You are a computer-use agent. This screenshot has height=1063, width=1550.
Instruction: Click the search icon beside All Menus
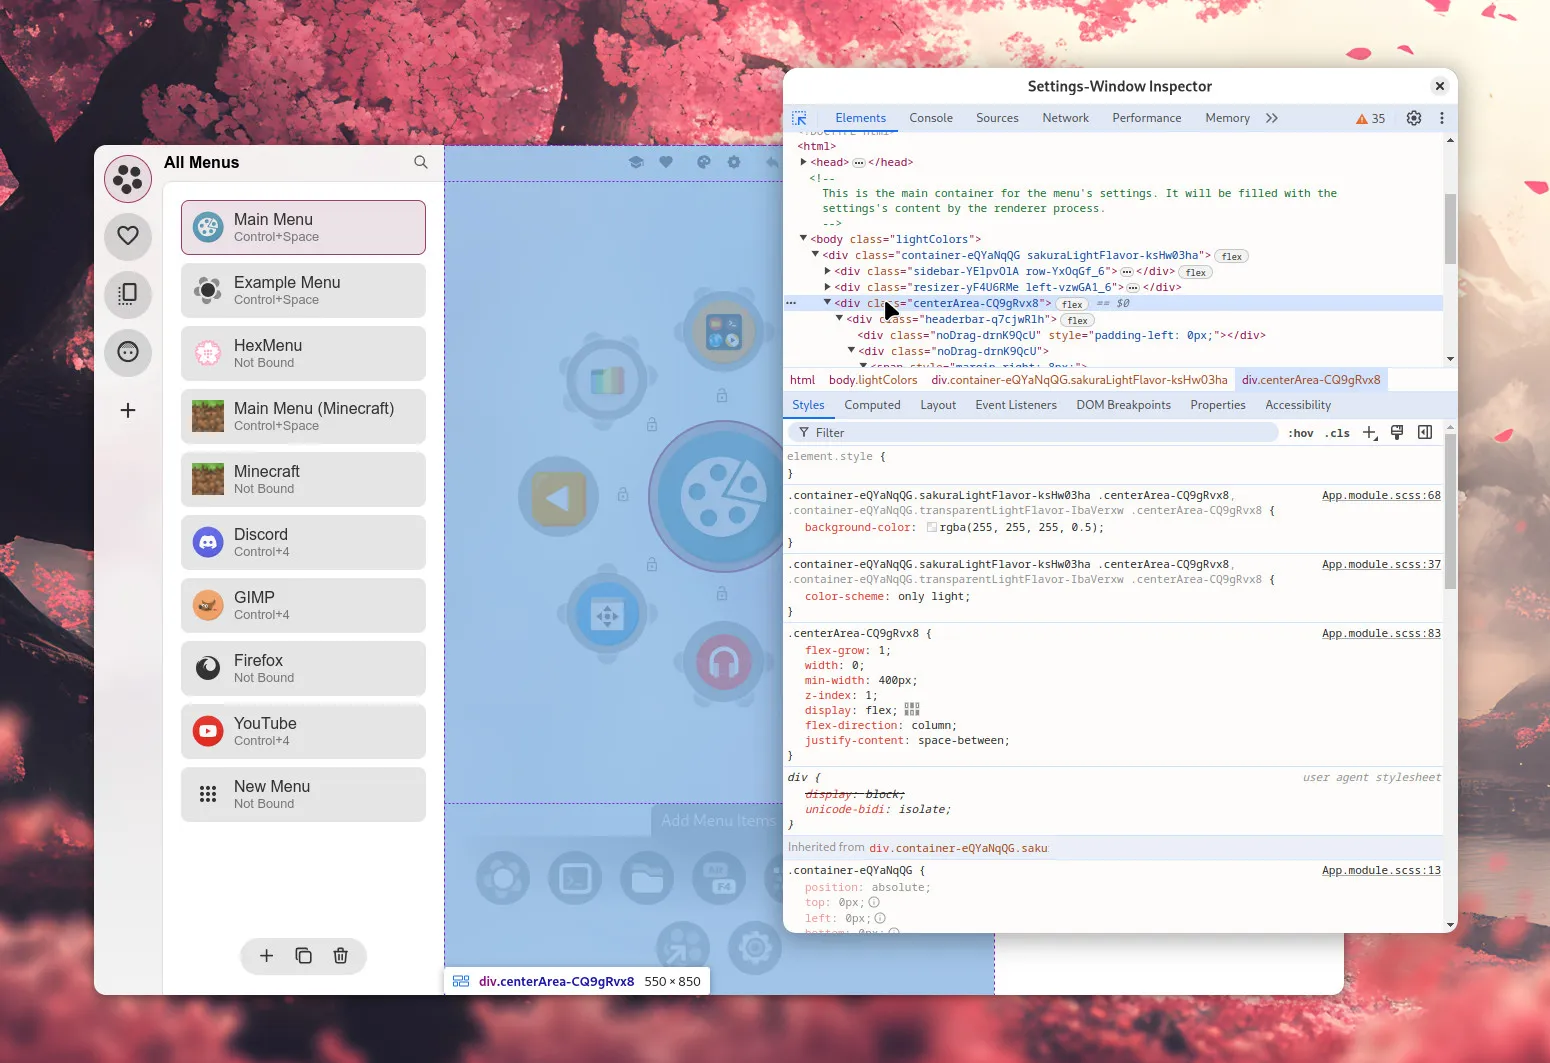pos(421,162)
